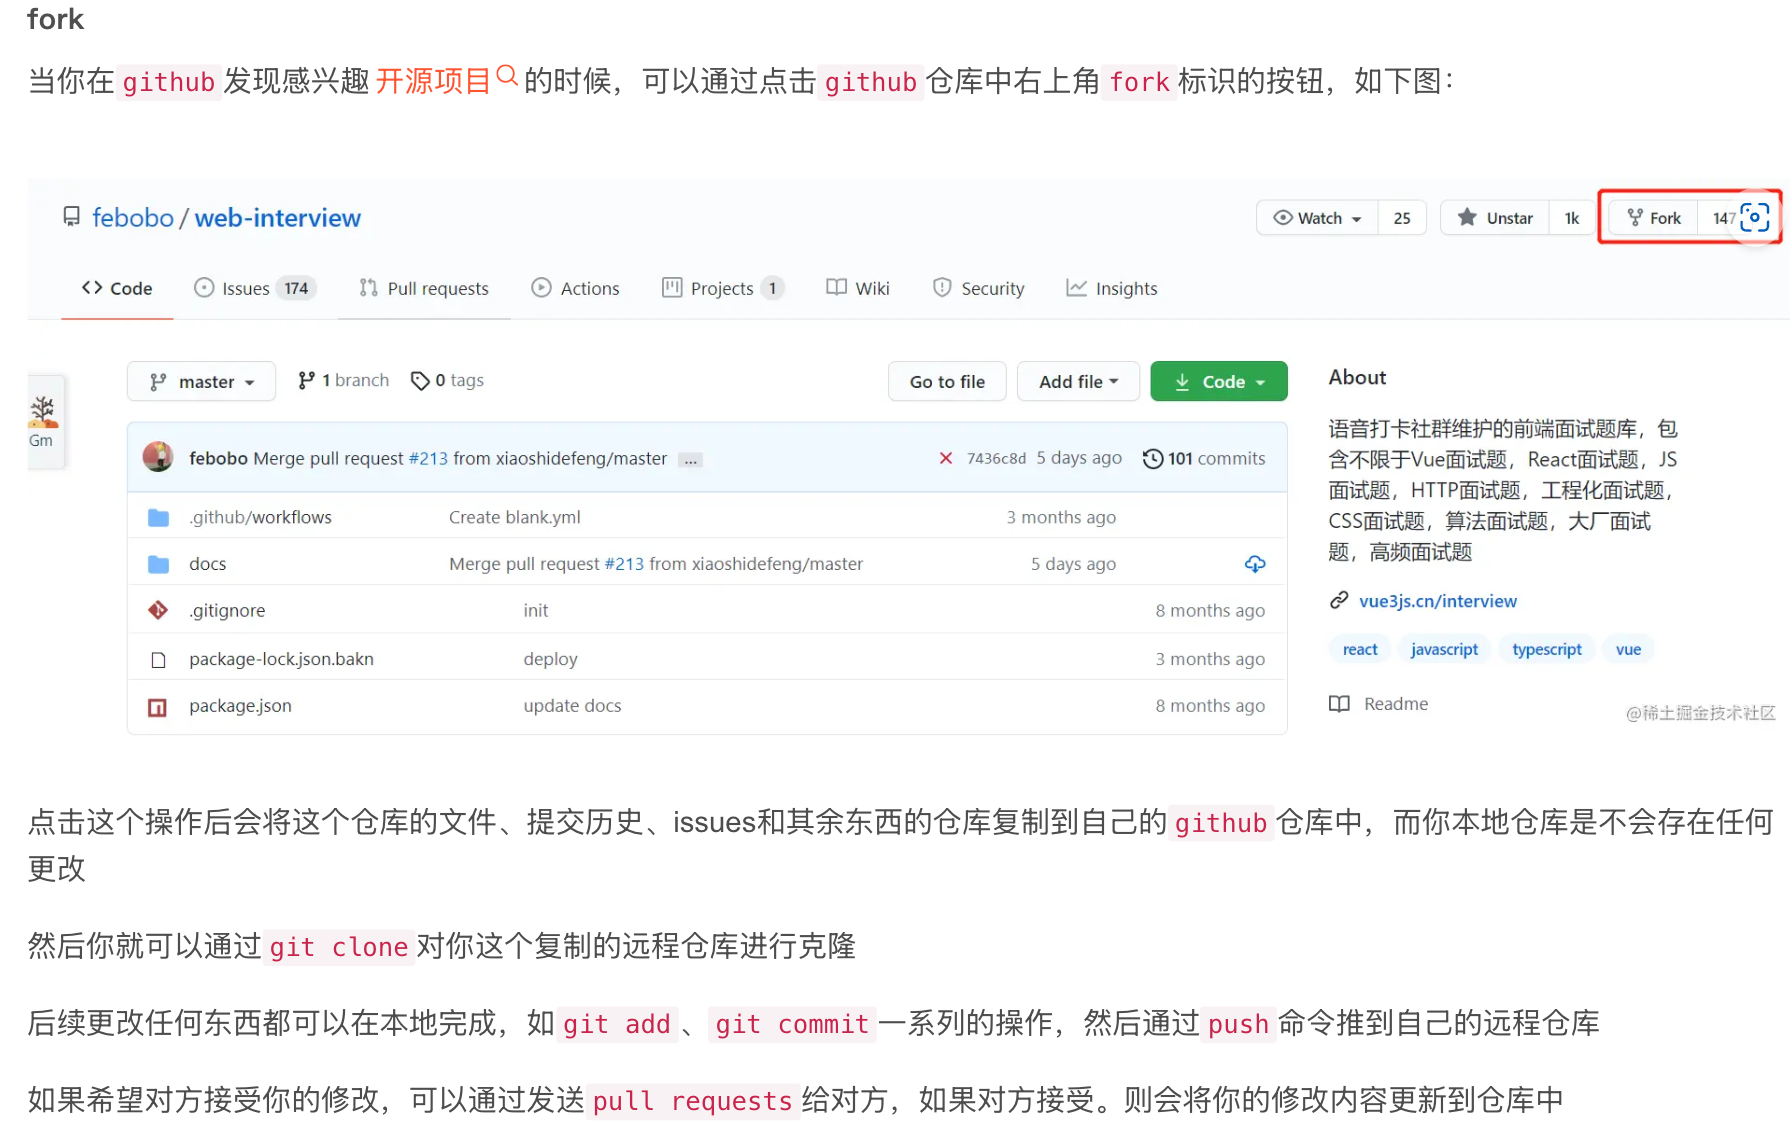This screenshot has height=1140, width=1790.
Task: Open the docs folder name link
Action: (207, 564)
